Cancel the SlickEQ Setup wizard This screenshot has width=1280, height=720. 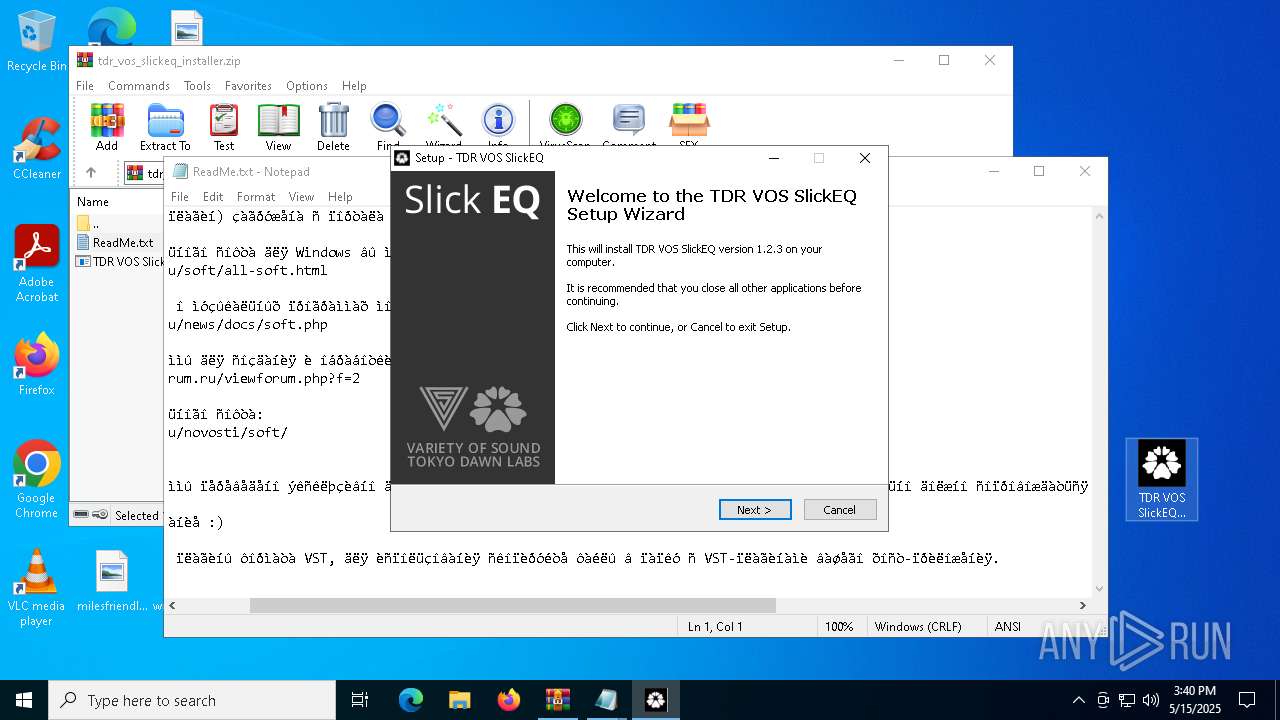840,510
